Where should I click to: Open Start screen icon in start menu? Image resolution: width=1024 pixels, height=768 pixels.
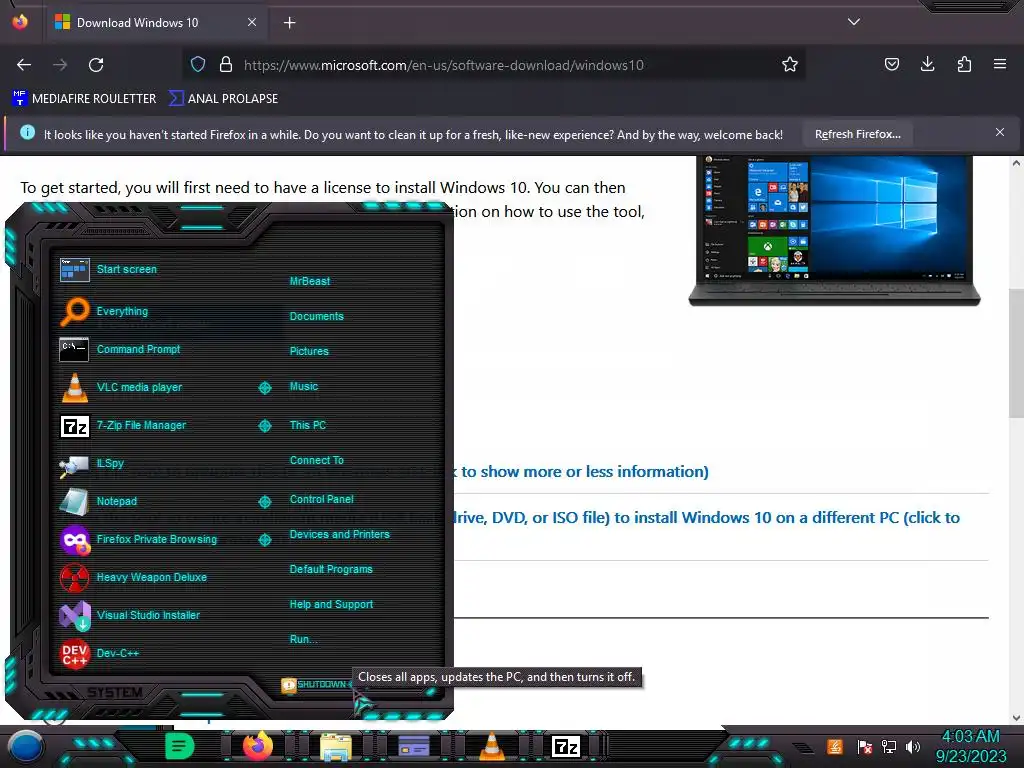point(74,269)
